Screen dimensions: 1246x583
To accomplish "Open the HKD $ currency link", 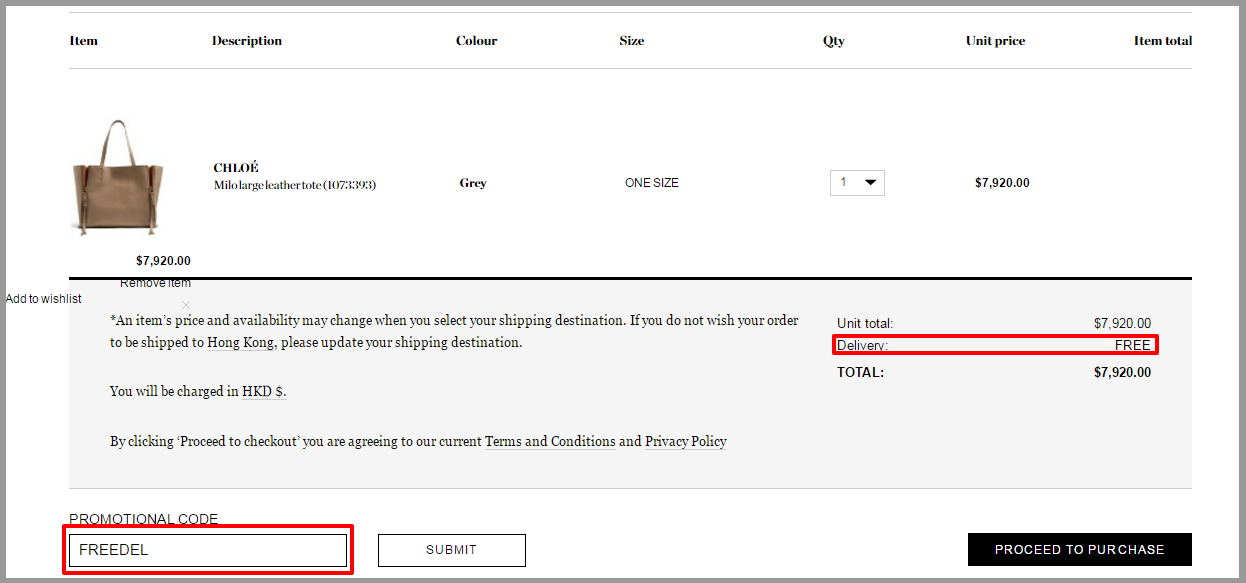I will (264, 391).
